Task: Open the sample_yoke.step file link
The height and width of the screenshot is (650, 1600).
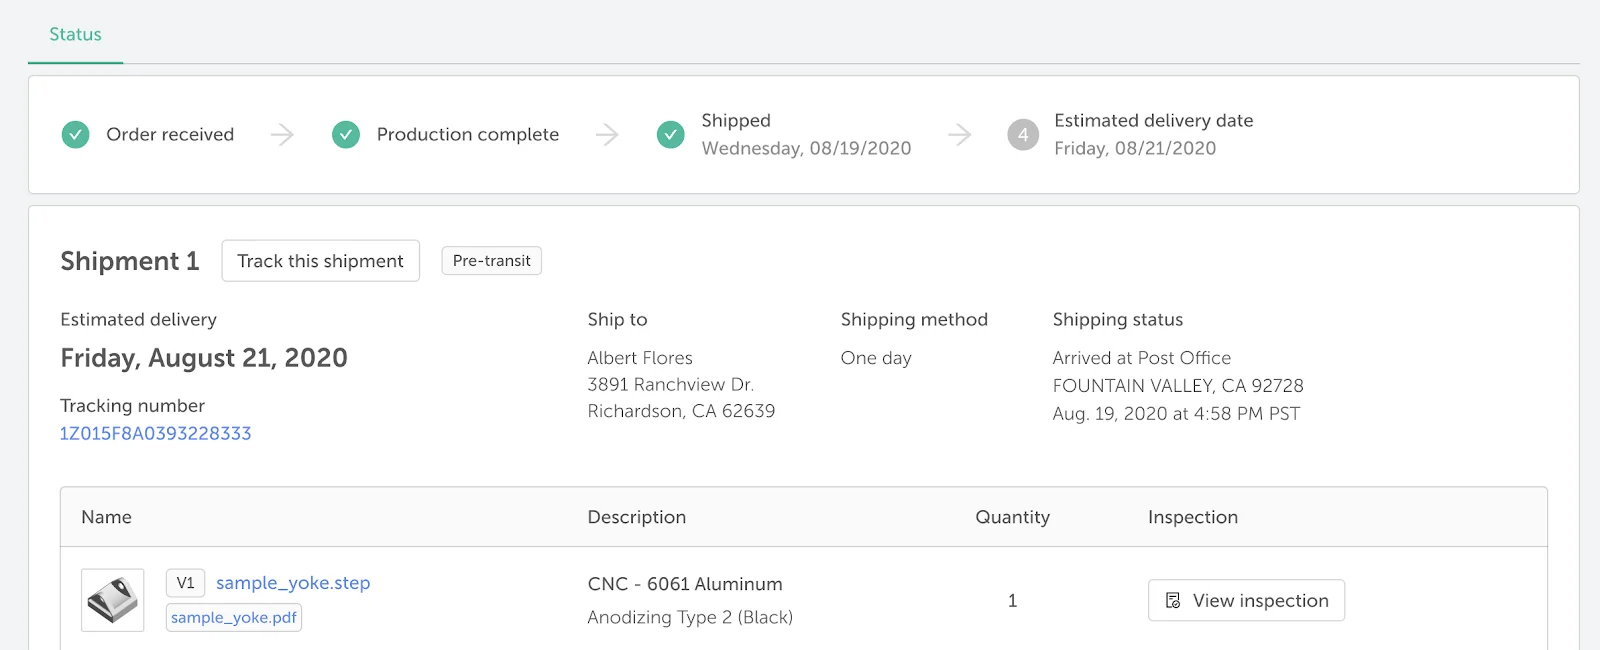Action: (x=293, y=583)
